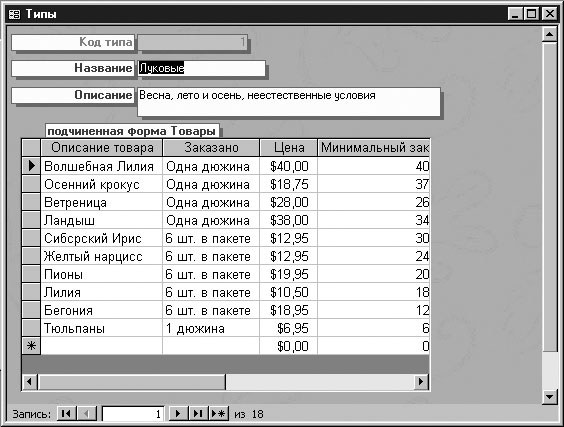Select the Заказано column header
The height and width of the screenshot is (427, 564).
[211, 147]
